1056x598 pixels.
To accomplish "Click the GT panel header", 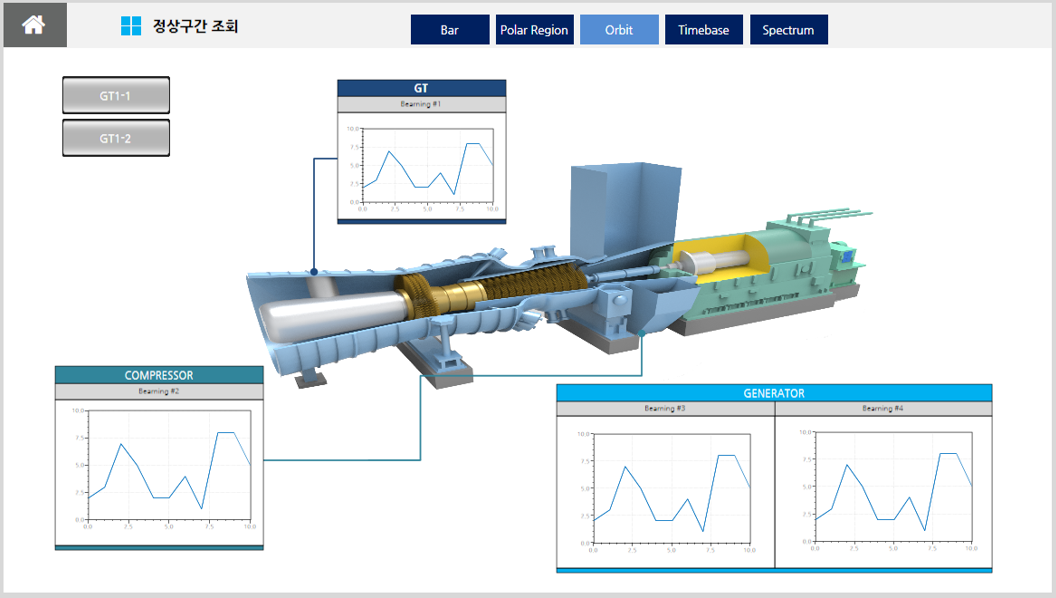I will click(x=422, y=88).
